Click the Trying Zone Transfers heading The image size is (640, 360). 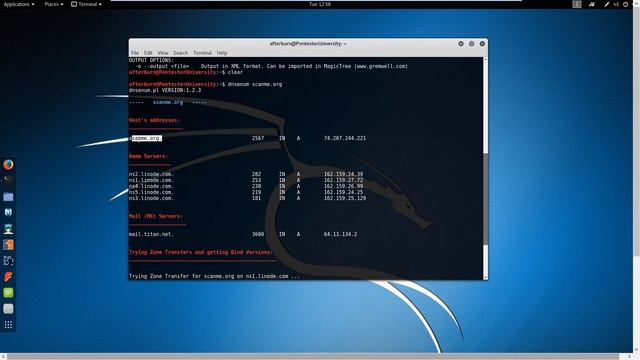point(201,252)
